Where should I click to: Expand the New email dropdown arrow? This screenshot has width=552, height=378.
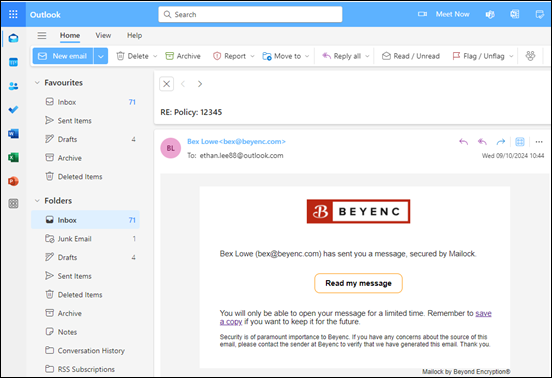click(x=101, y=56)
